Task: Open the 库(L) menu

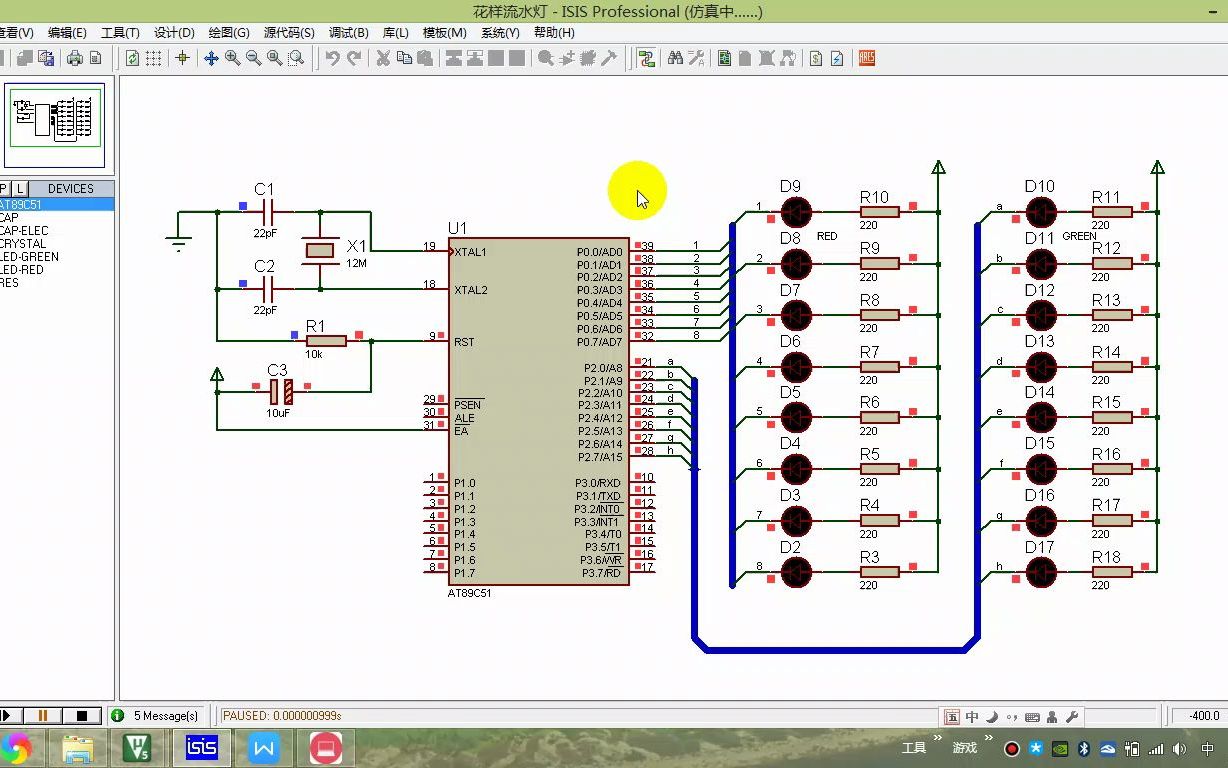Action: click(396, 33)
